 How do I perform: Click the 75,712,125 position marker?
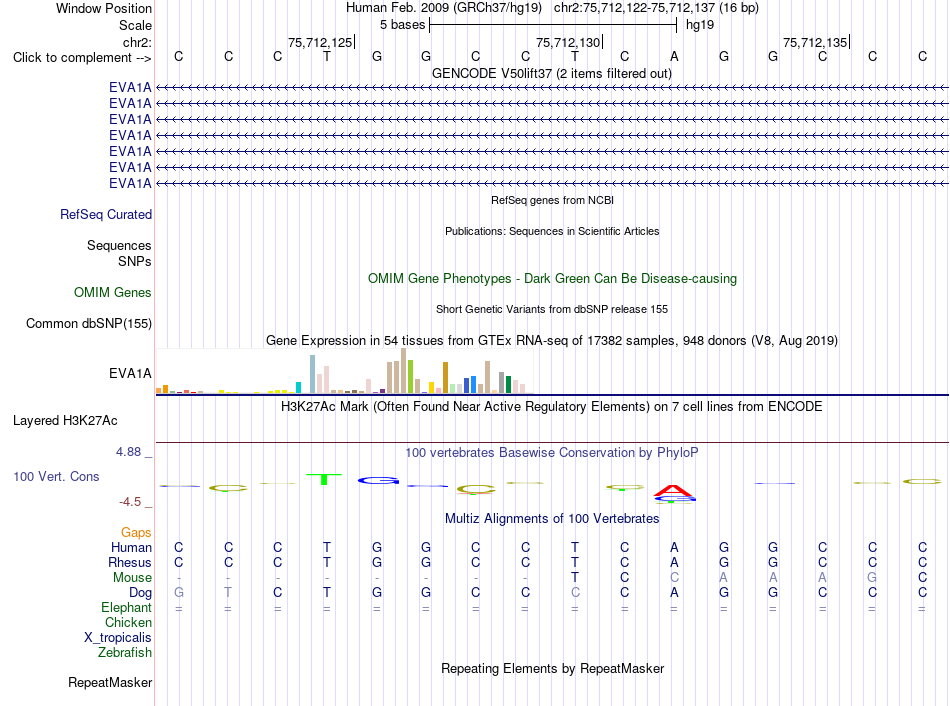pyautogui.click(x=320, y=42)
